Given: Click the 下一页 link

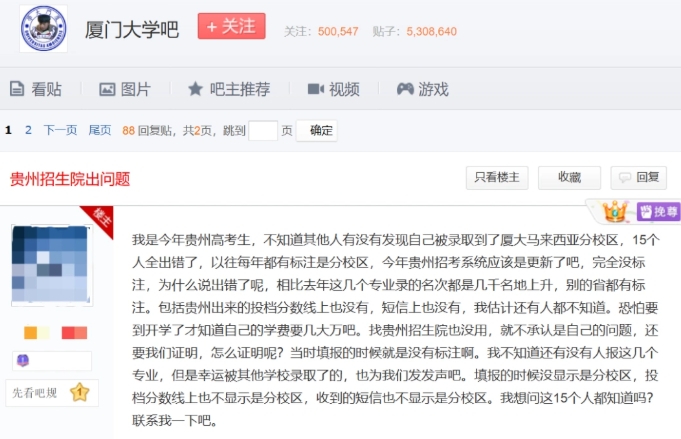Looking at the screenshot, I should pyautogui.click(x=60, y=130).
